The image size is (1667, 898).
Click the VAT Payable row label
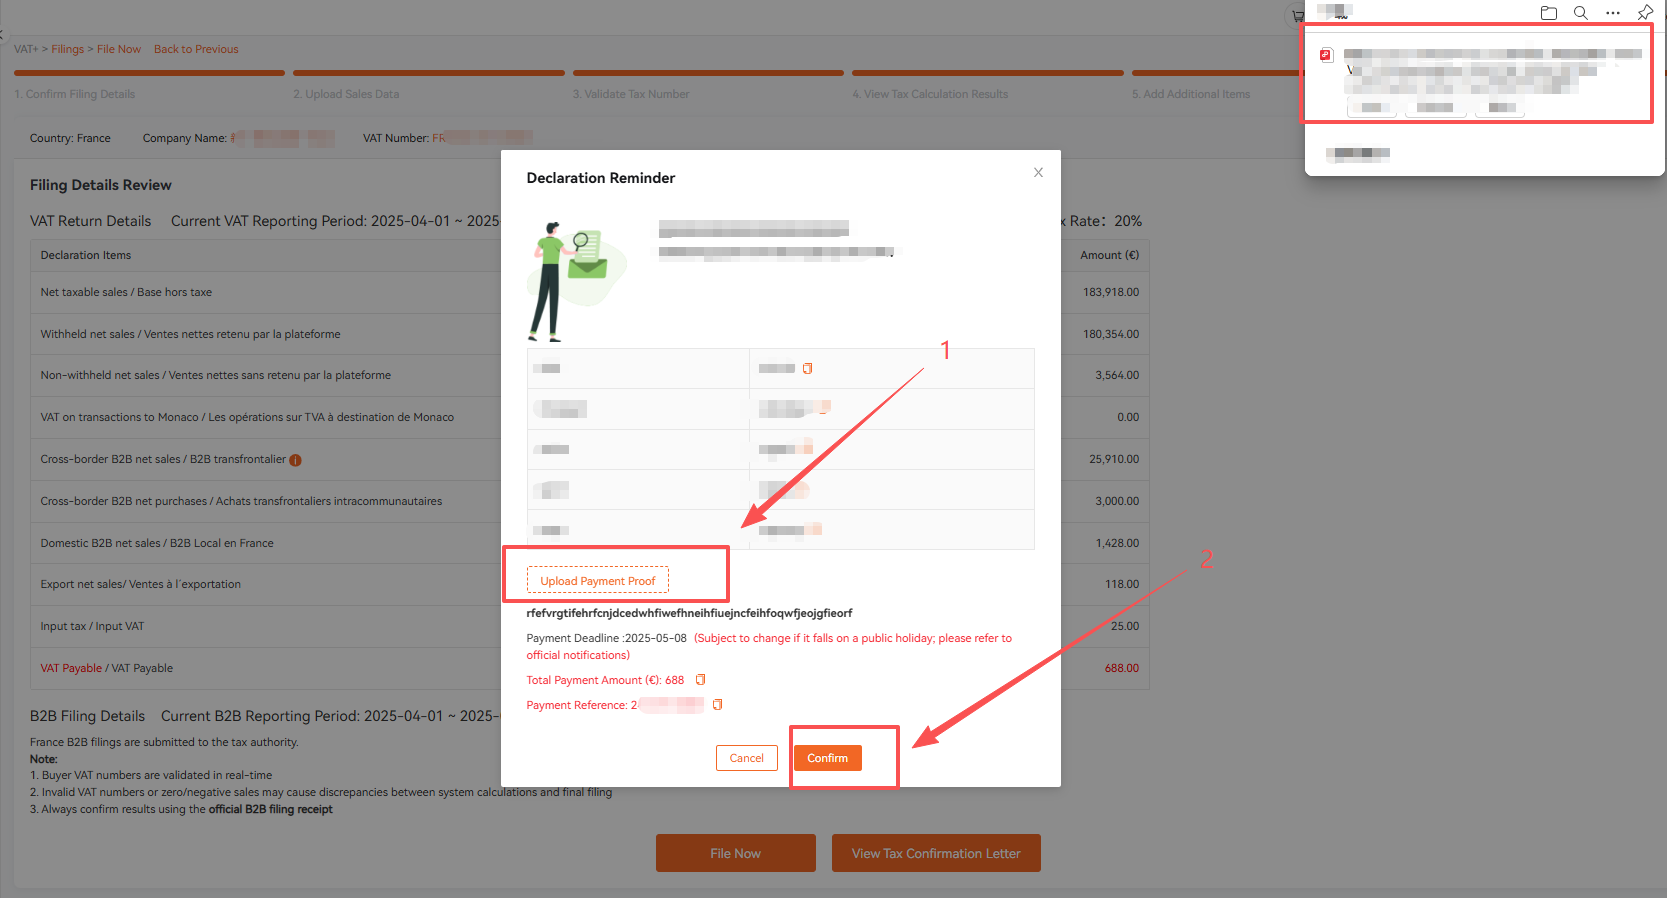[106, 668]
